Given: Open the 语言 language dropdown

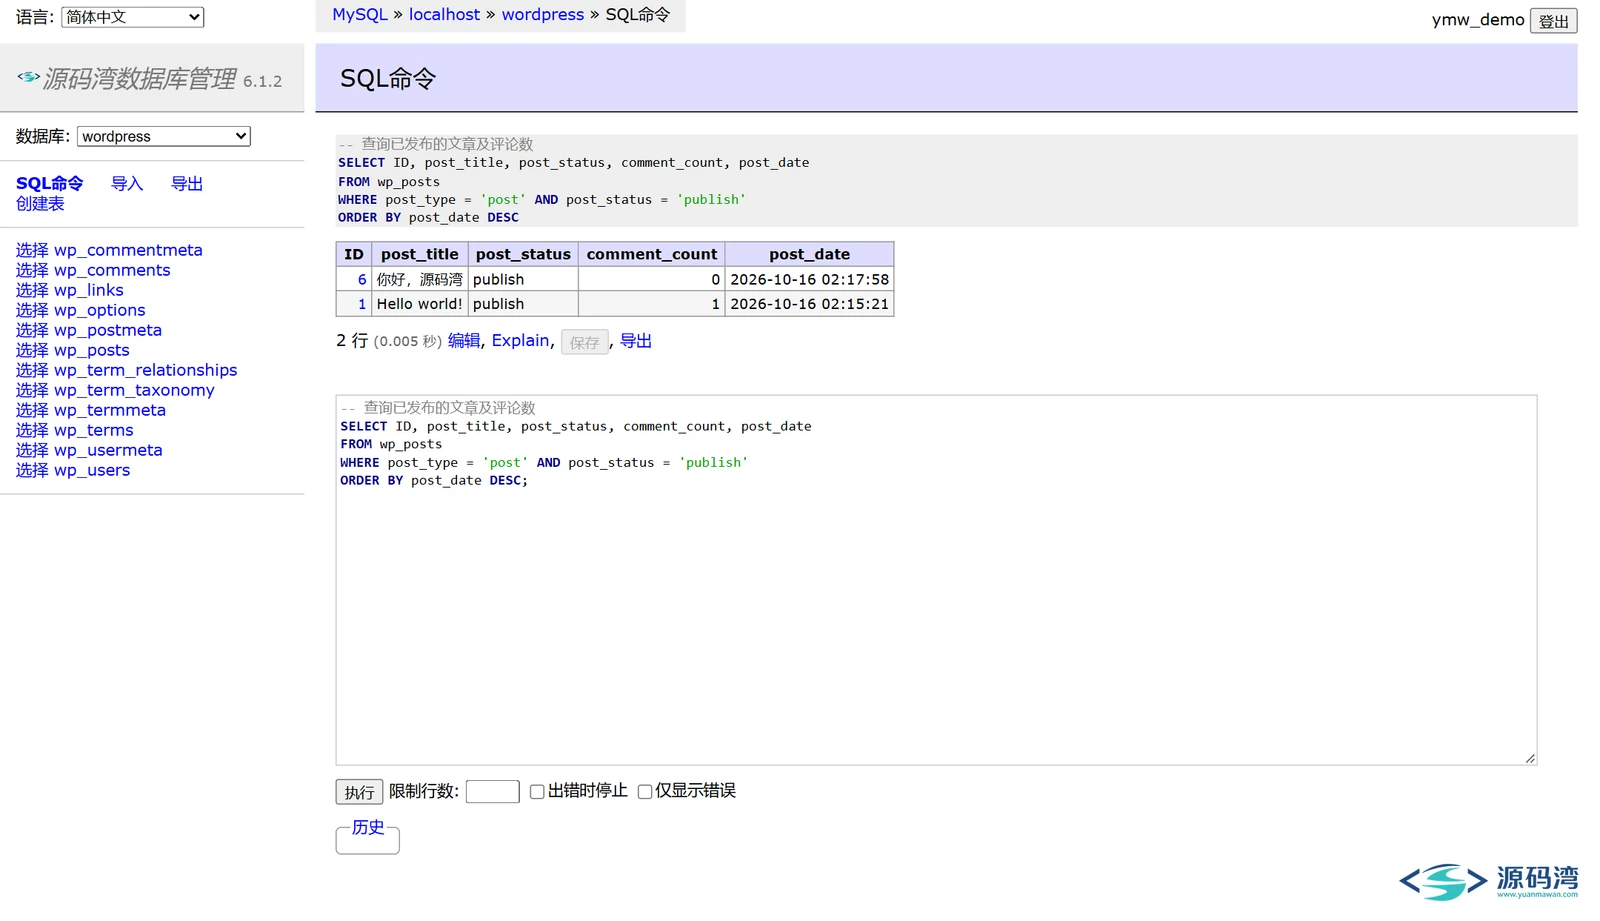Looking at the screenshot, I should click(x=132, y=17).
